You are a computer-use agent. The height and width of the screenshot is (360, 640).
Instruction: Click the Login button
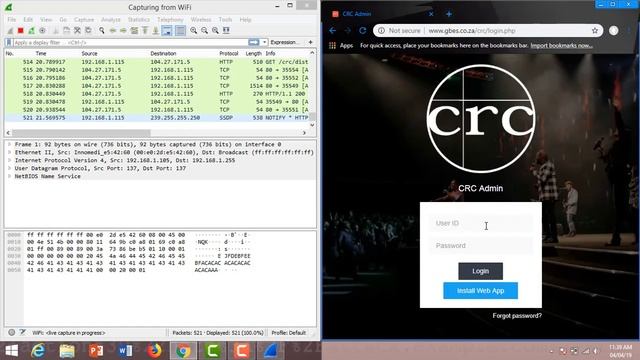480,271
